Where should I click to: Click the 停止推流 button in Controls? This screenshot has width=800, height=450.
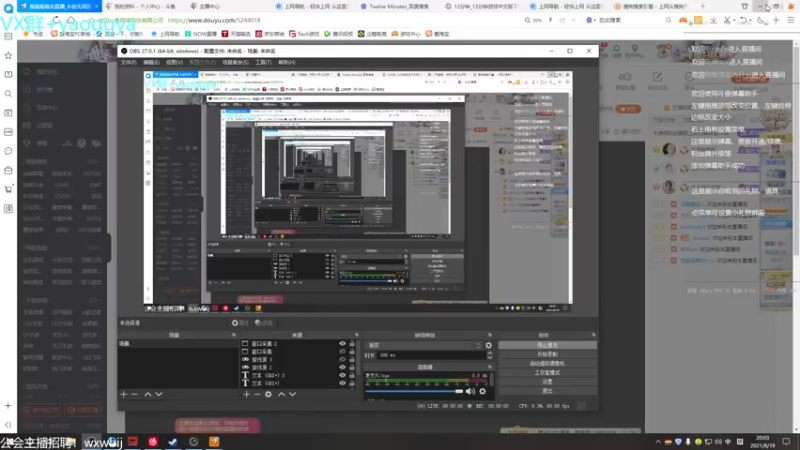coord(547,345)
